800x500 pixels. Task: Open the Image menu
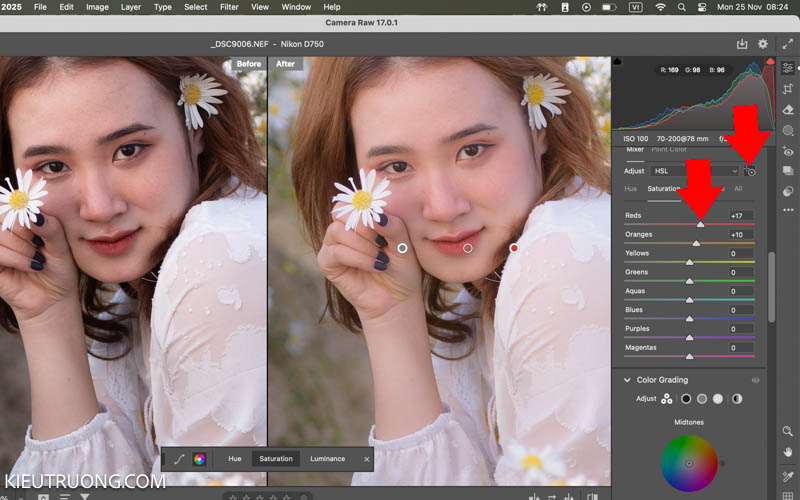tap(97, 7)
